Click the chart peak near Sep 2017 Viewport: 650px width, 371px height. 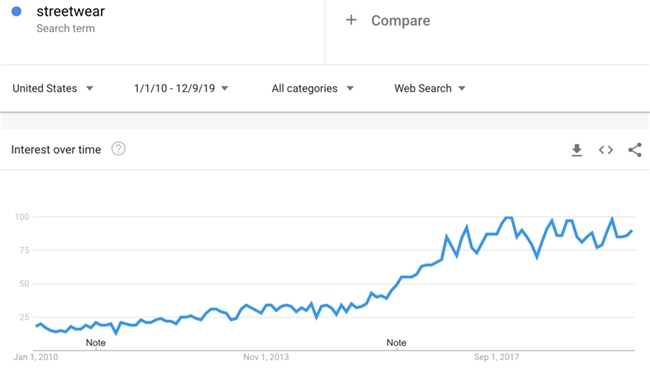coord(508,217)
